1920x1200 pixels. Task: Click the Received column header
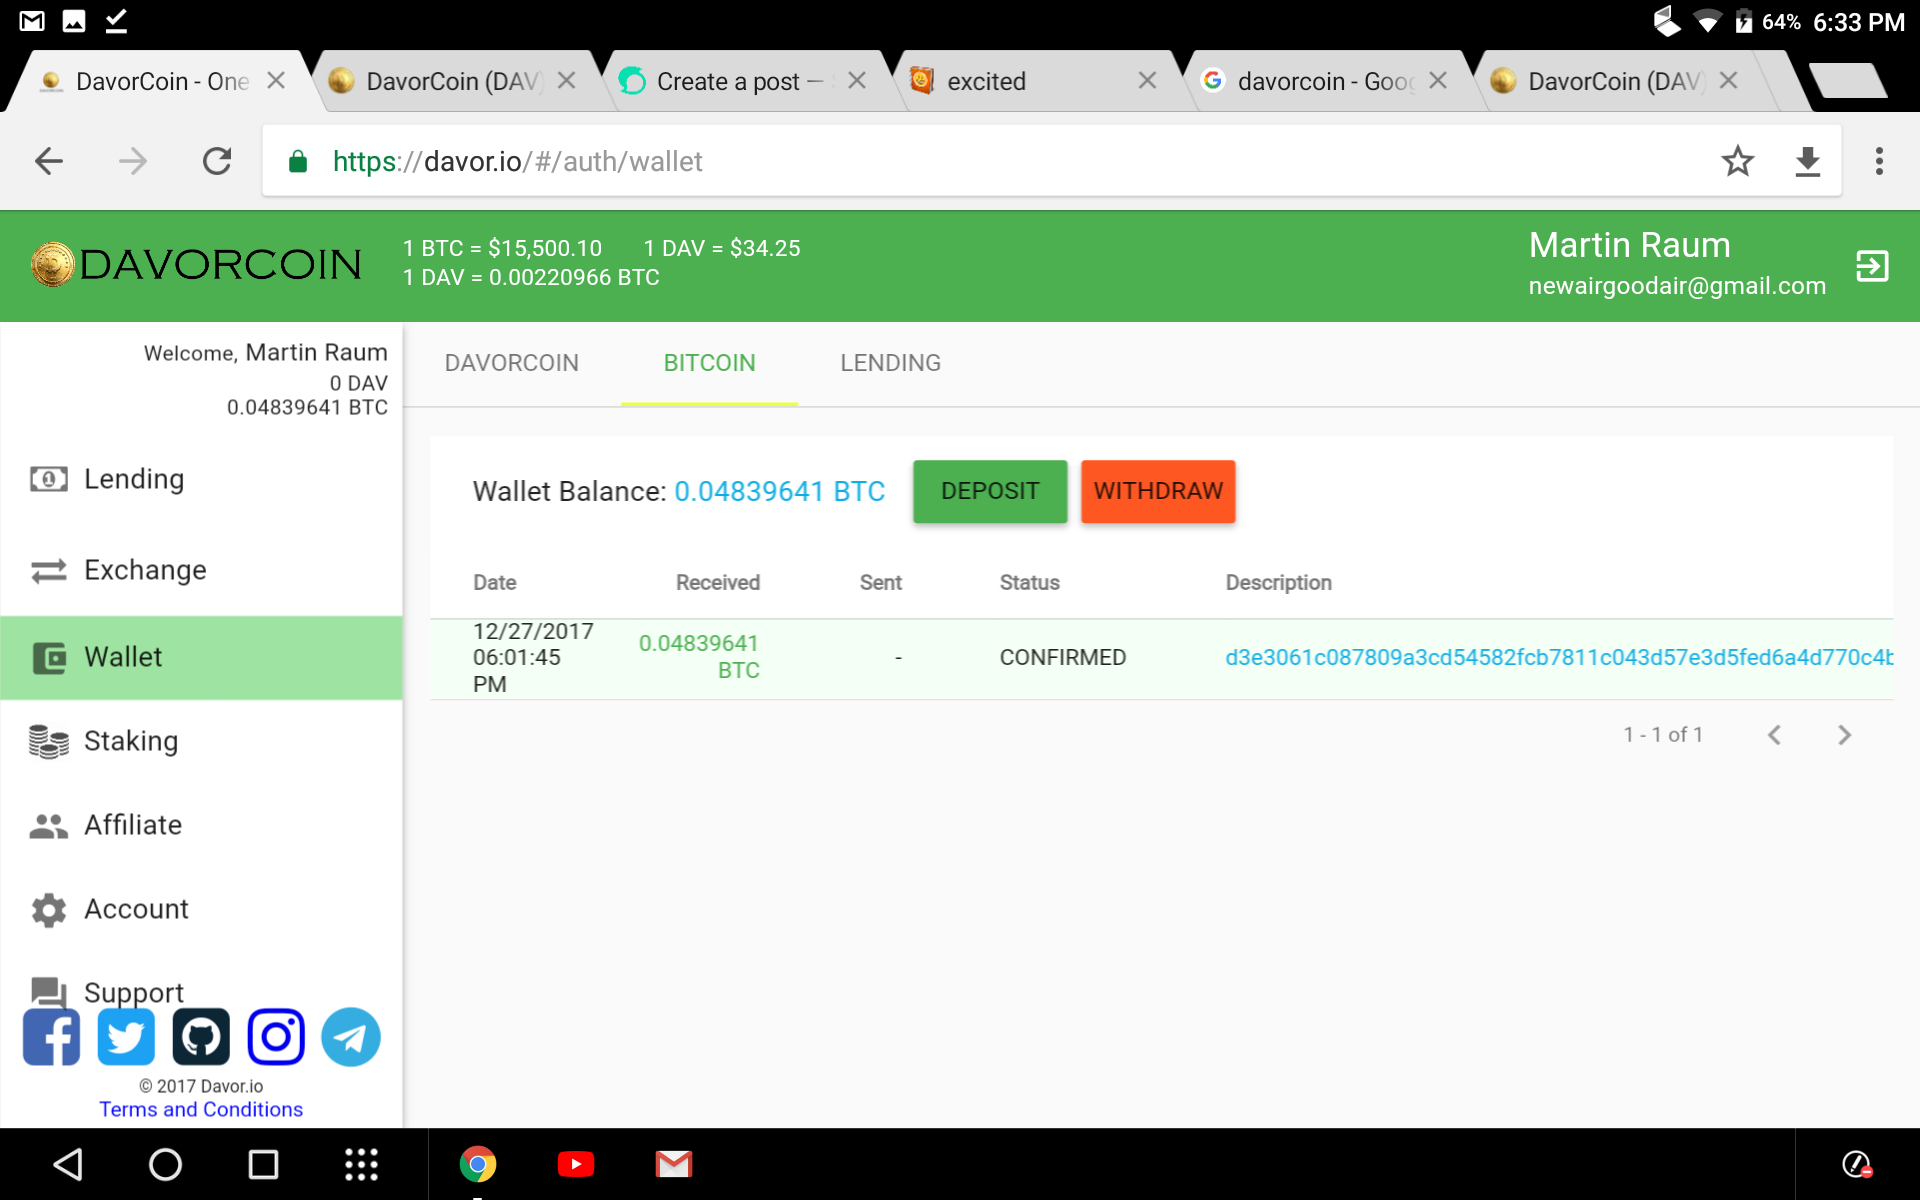coord(718,583)
